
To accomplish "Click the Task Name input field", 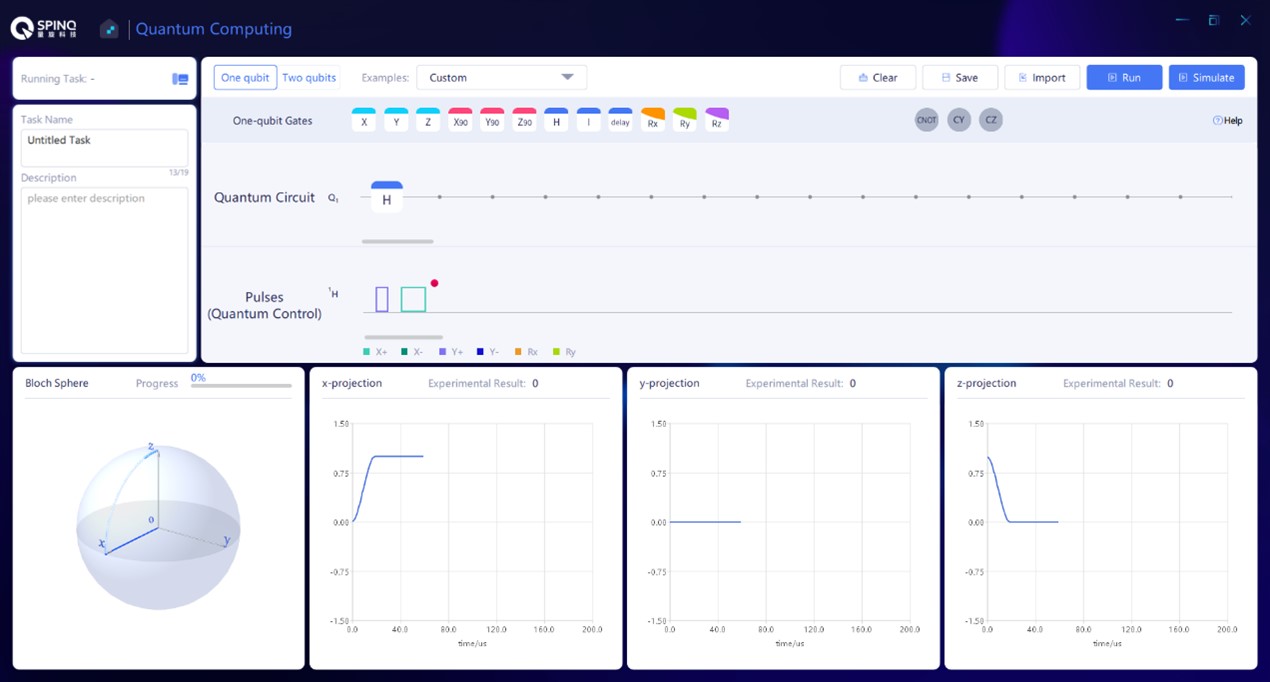I will click(x=104, y=147).
